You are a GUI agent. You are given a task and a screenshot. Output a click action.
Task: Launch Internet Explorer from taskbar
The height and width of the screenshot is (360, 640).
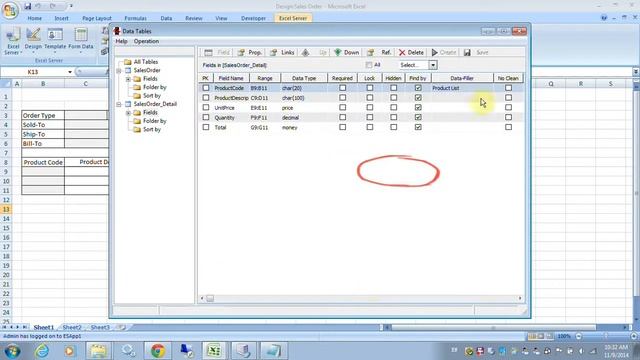click(x=42, y=351)
